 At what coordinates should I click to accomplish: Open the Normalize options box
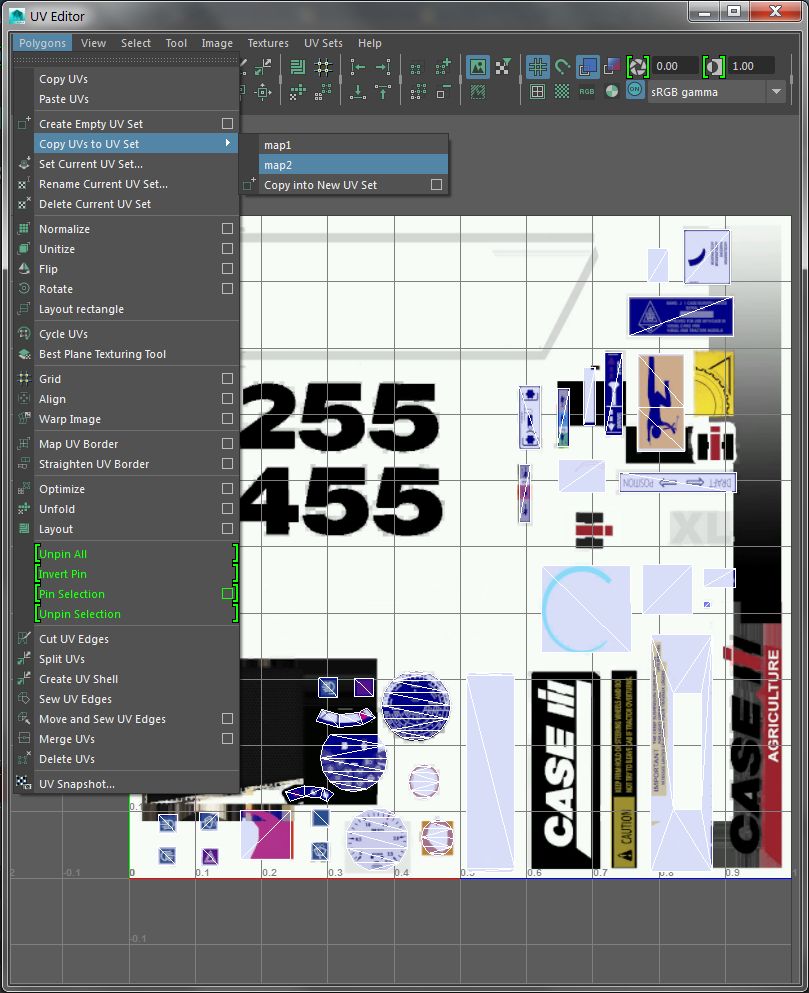pyautogui.click(x=227, y=229)
